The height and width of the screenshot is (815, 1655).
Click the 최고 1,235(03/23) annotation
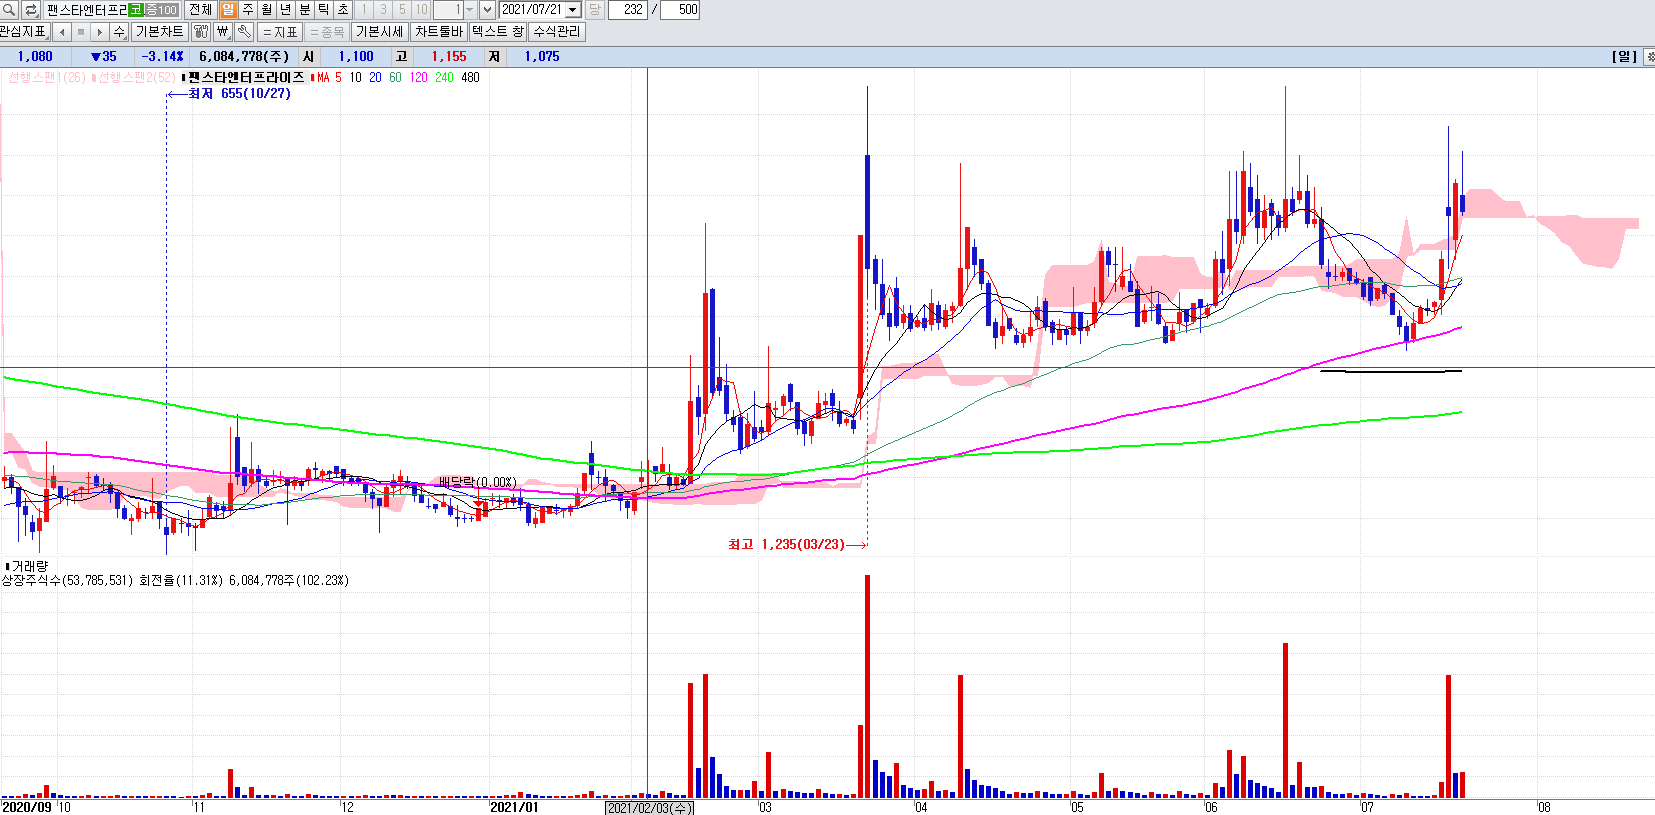click(786, 544)
